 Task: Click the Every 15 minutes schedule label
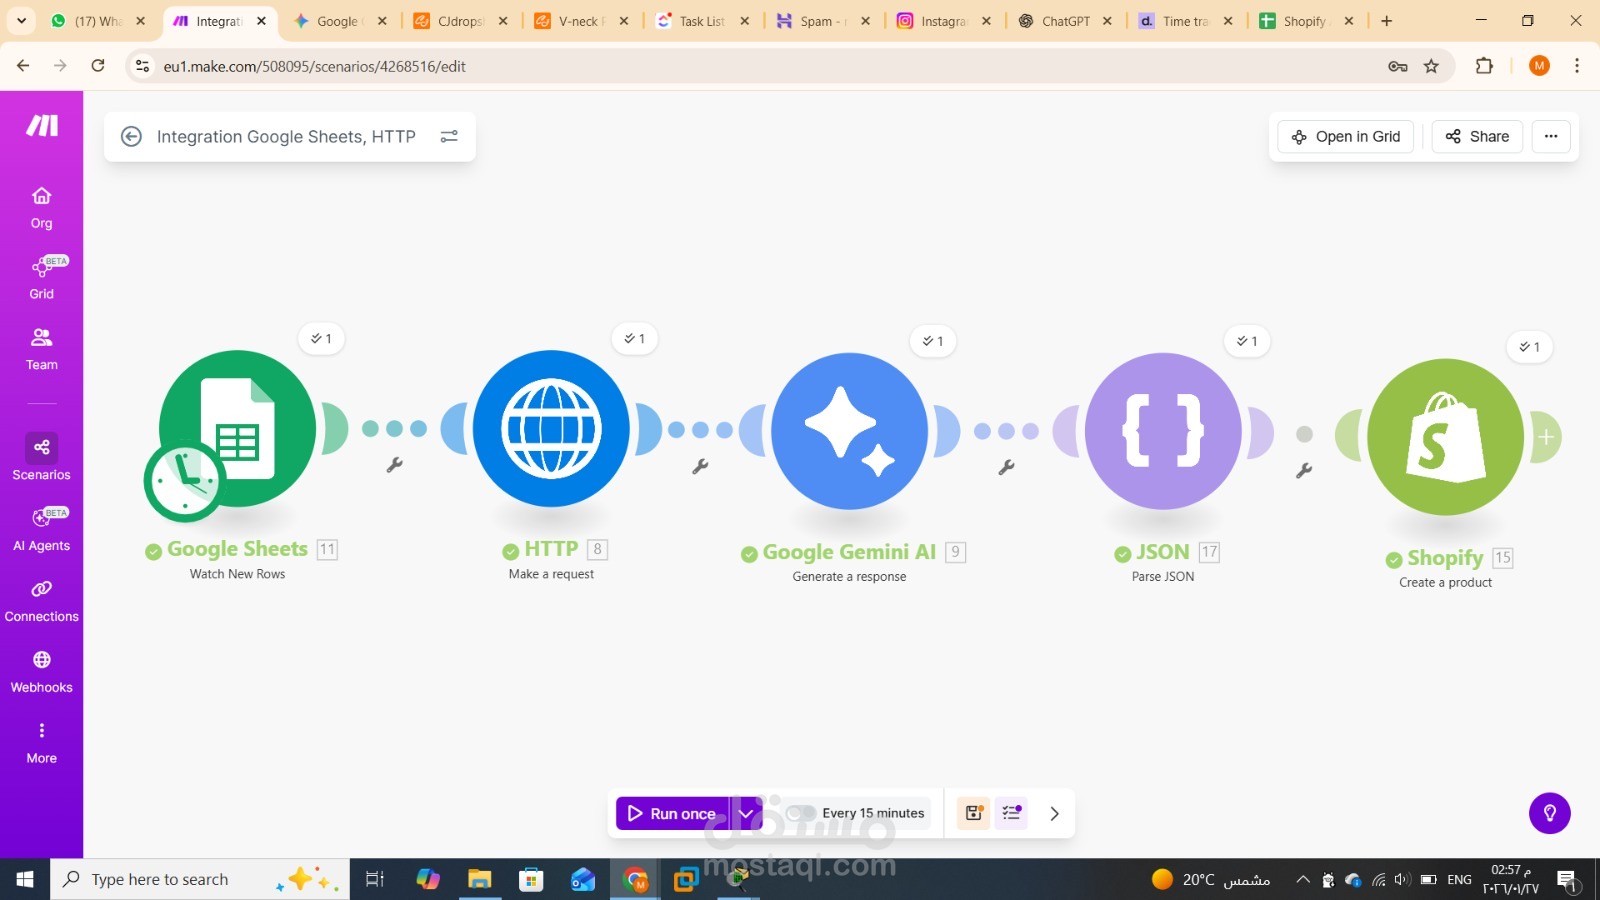[873, 813]
